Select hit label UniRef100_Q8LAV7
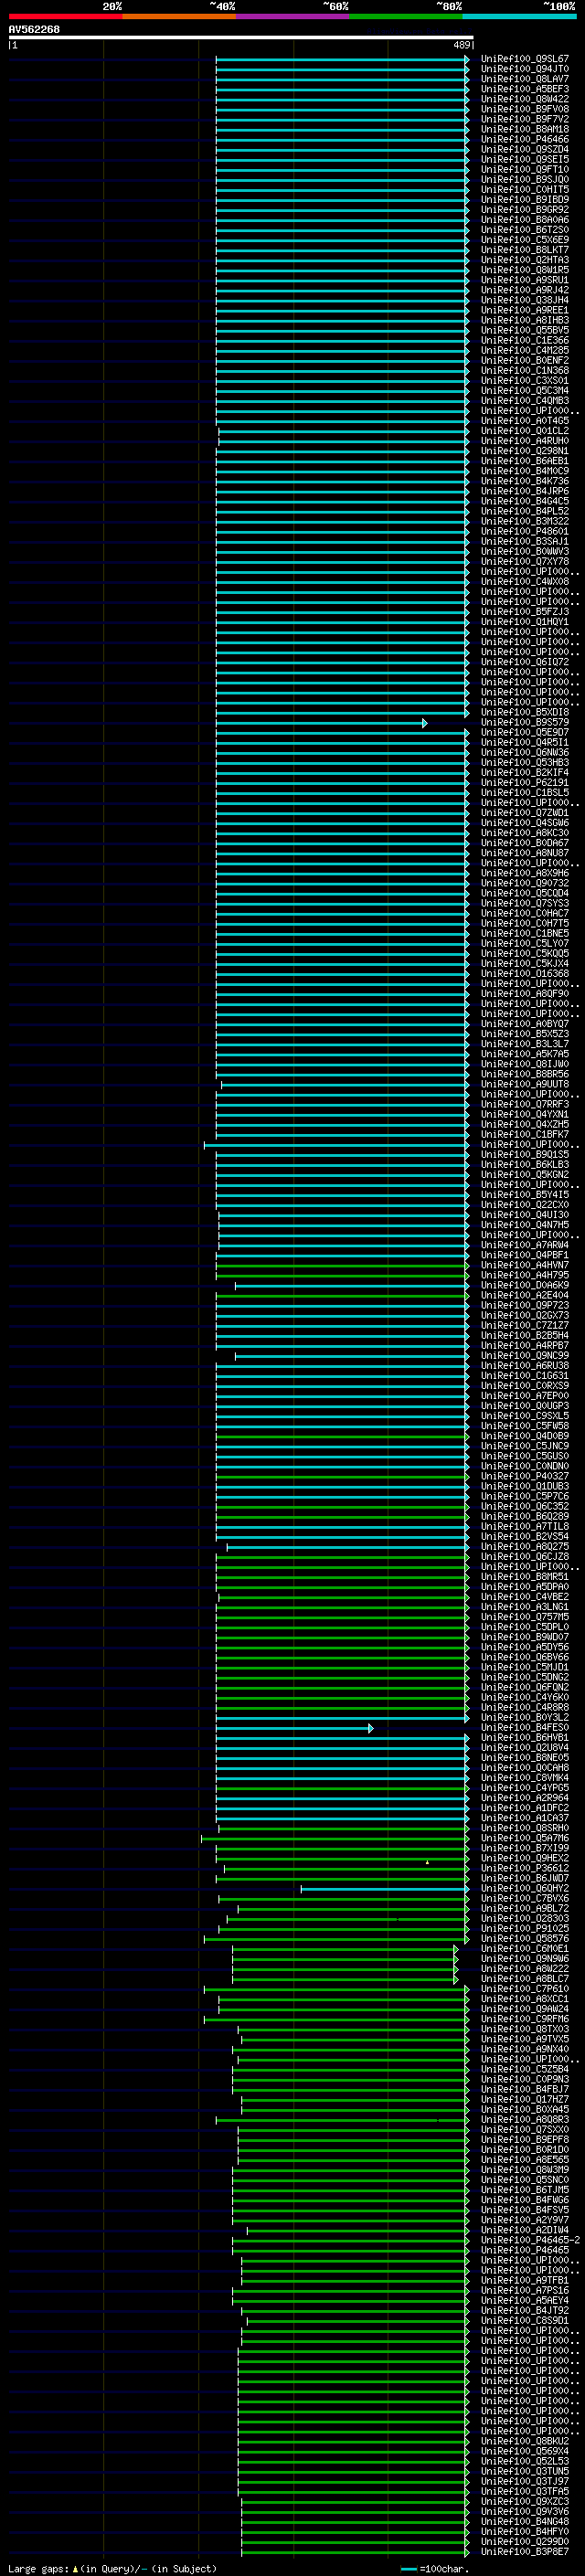Screen dimensions: 585x2576 click(x=525, y=79)
